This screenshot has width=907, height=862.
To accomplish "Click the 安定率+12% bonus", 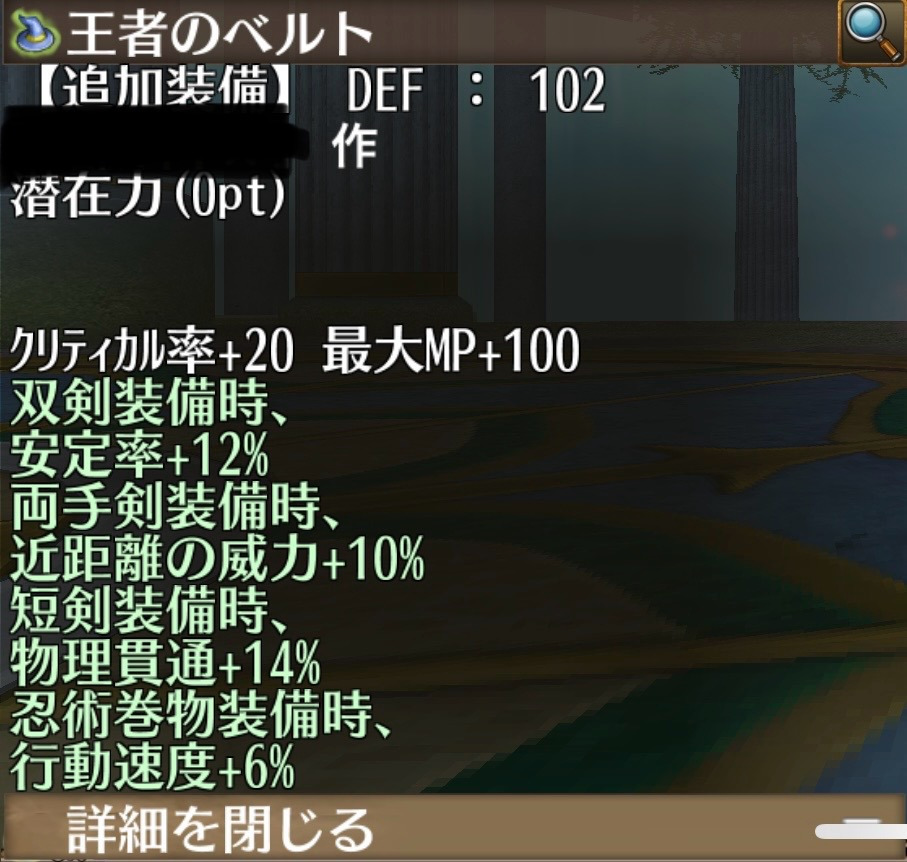I will (x=139, y=455).
